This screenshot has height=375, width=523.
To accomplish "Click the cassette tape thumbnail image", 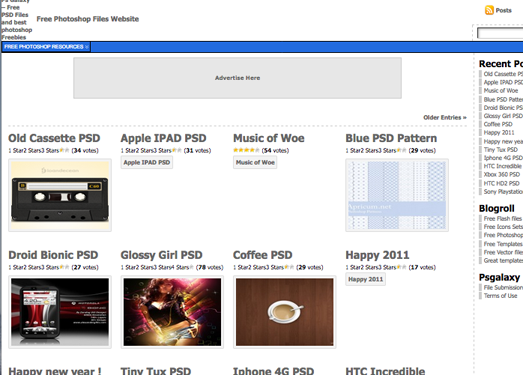I will click(60, 195).
